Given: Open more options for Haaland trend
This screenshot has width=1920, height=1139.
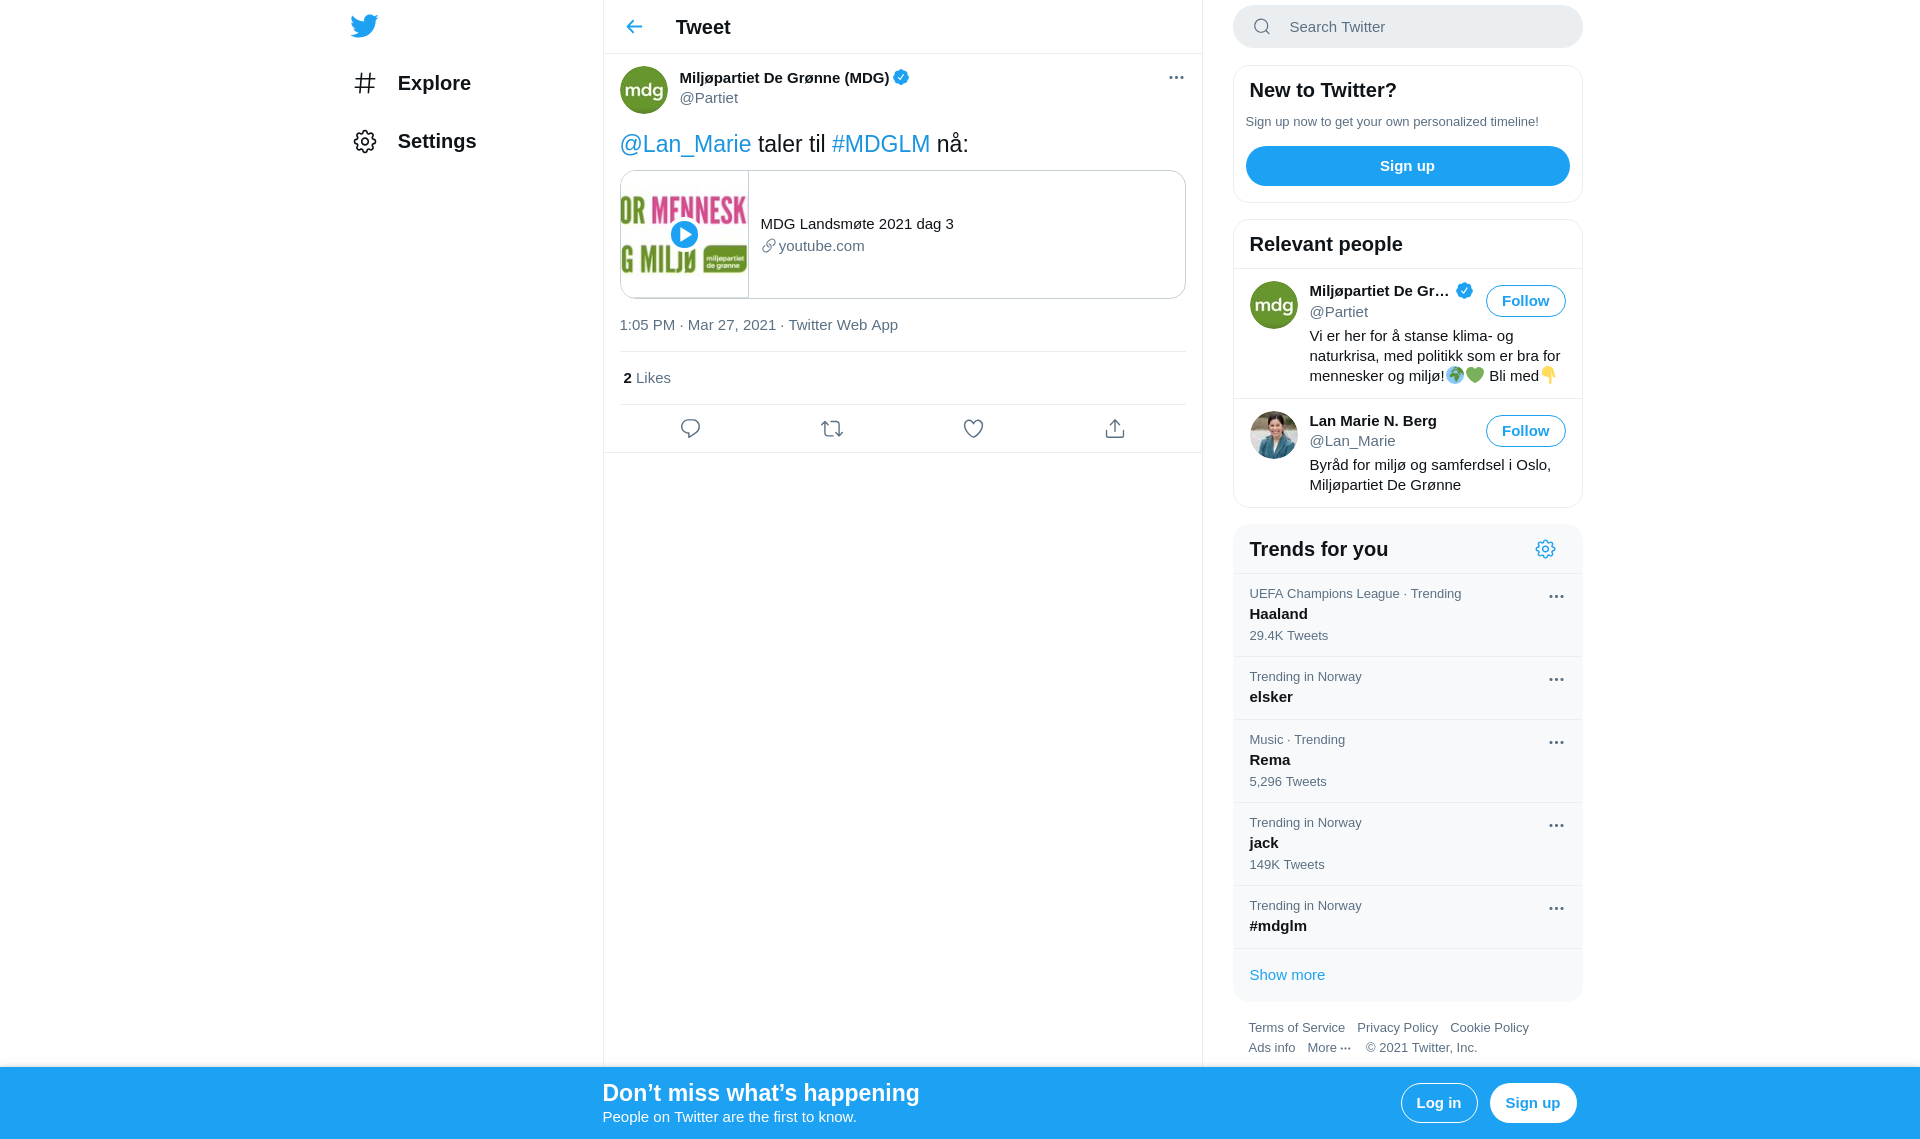Looking at the screenshot, I should coord(1556,597).
